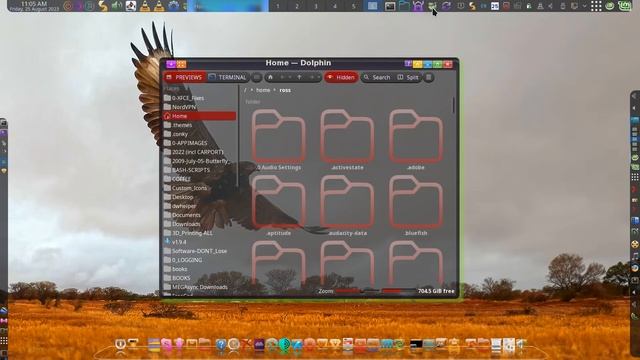Viewport: 640px width, 360px height.
Task: Toggle the Hidden files button
Action: 341,77
